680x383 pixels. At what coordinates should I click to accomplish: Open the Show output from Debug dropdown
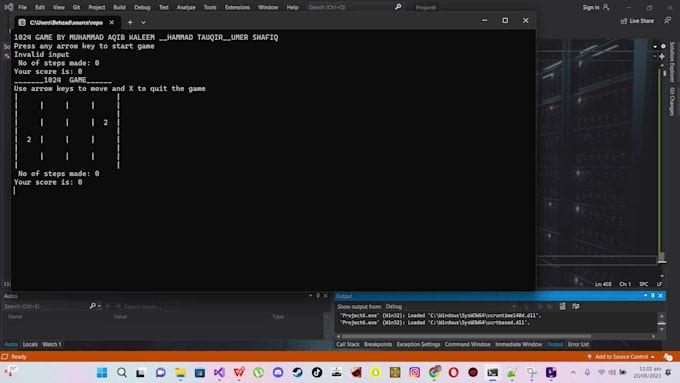coord(450,306)
